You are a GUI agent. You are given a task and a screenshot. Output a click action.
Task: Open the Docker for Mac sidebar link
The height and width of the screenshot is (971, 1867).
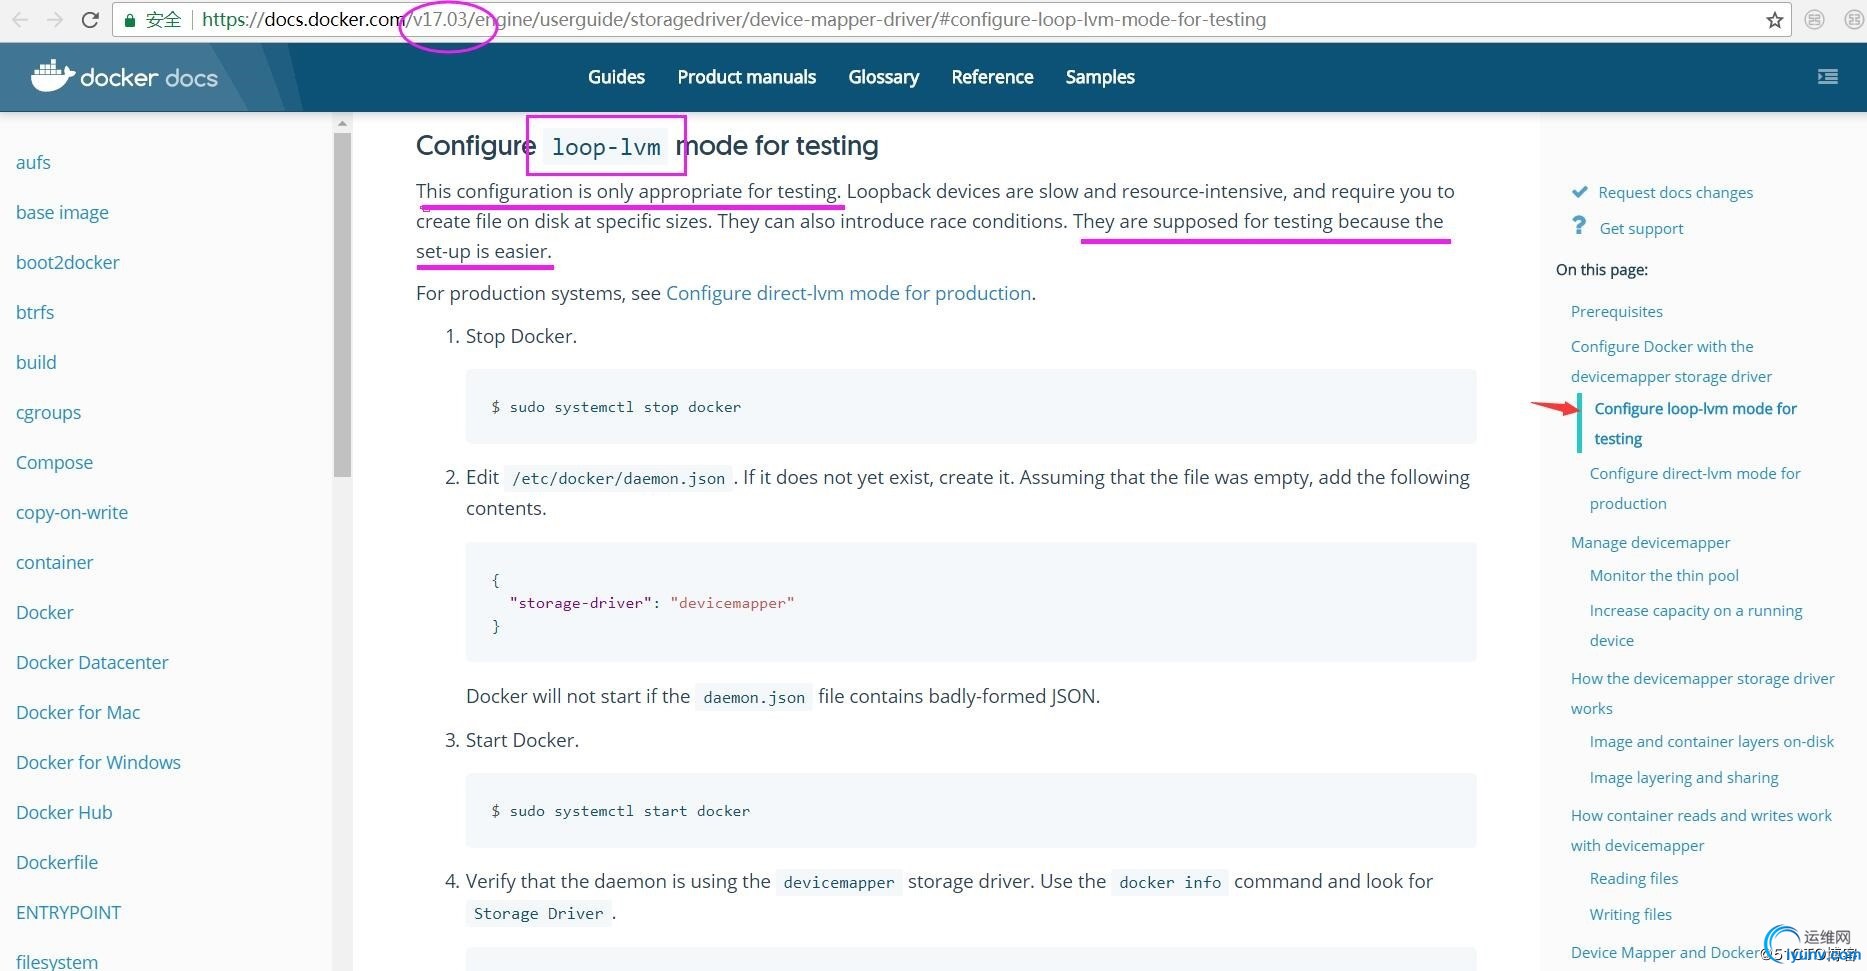click(78, 712)
